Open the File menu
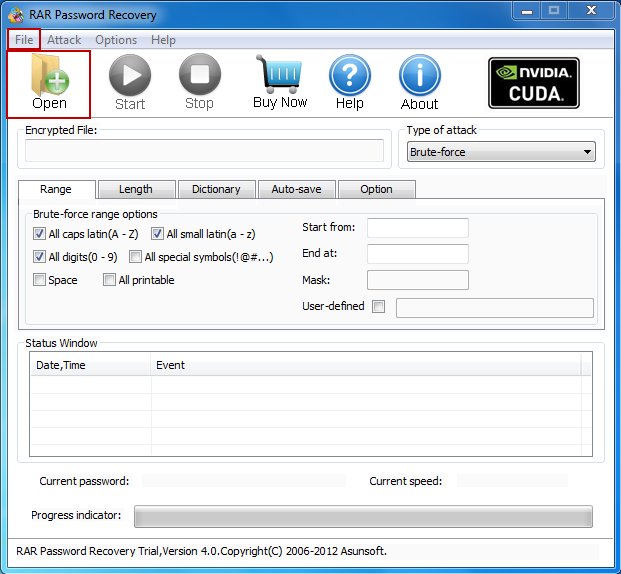621x574 pixels. point(24,40)
